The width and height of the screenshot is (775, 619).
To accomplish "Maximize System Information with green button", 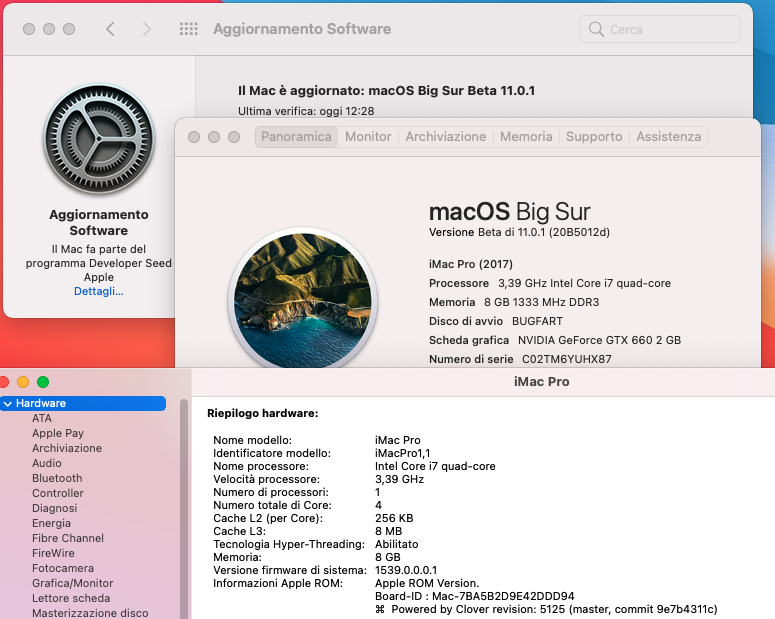I will [43, 382].
